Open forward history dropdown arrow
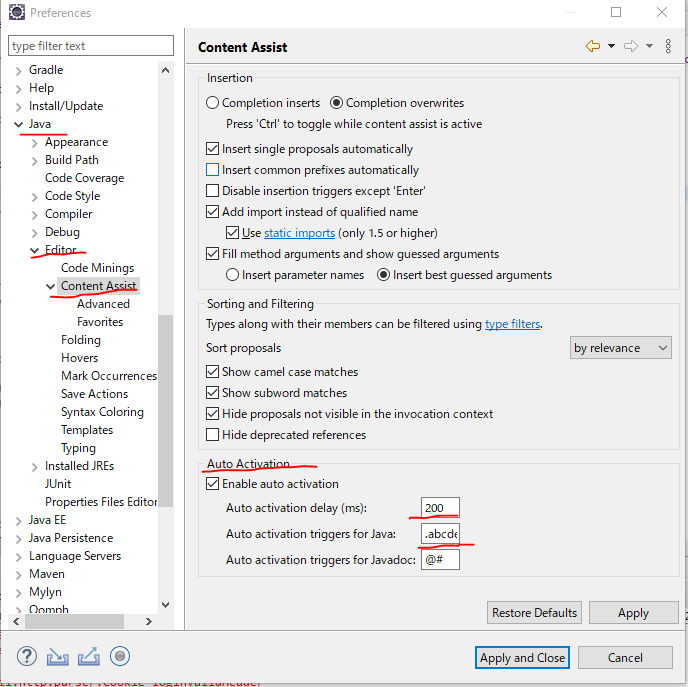688x687 pixels. [649, 46]
